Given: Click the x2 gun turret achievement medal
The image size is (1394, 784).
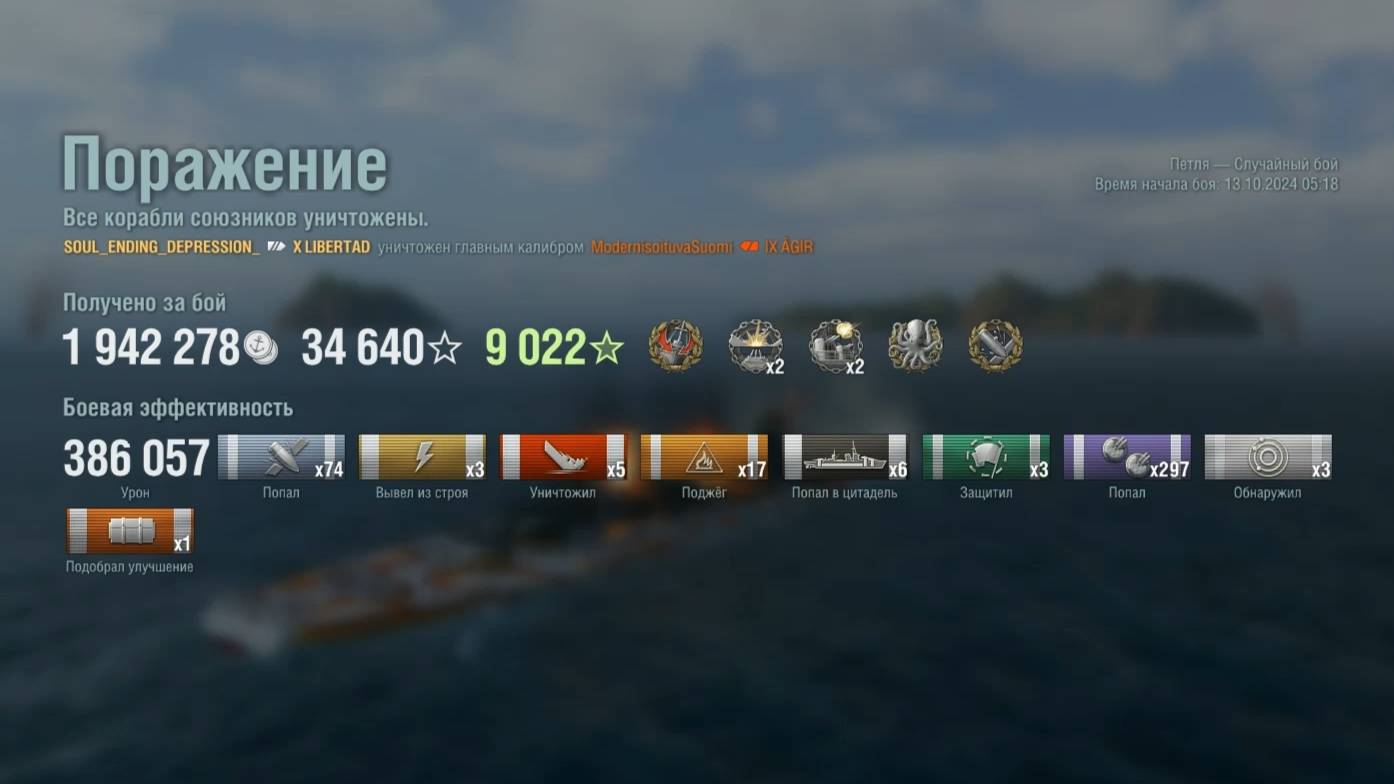Looking at the screenshot, I should click(835, 346).
